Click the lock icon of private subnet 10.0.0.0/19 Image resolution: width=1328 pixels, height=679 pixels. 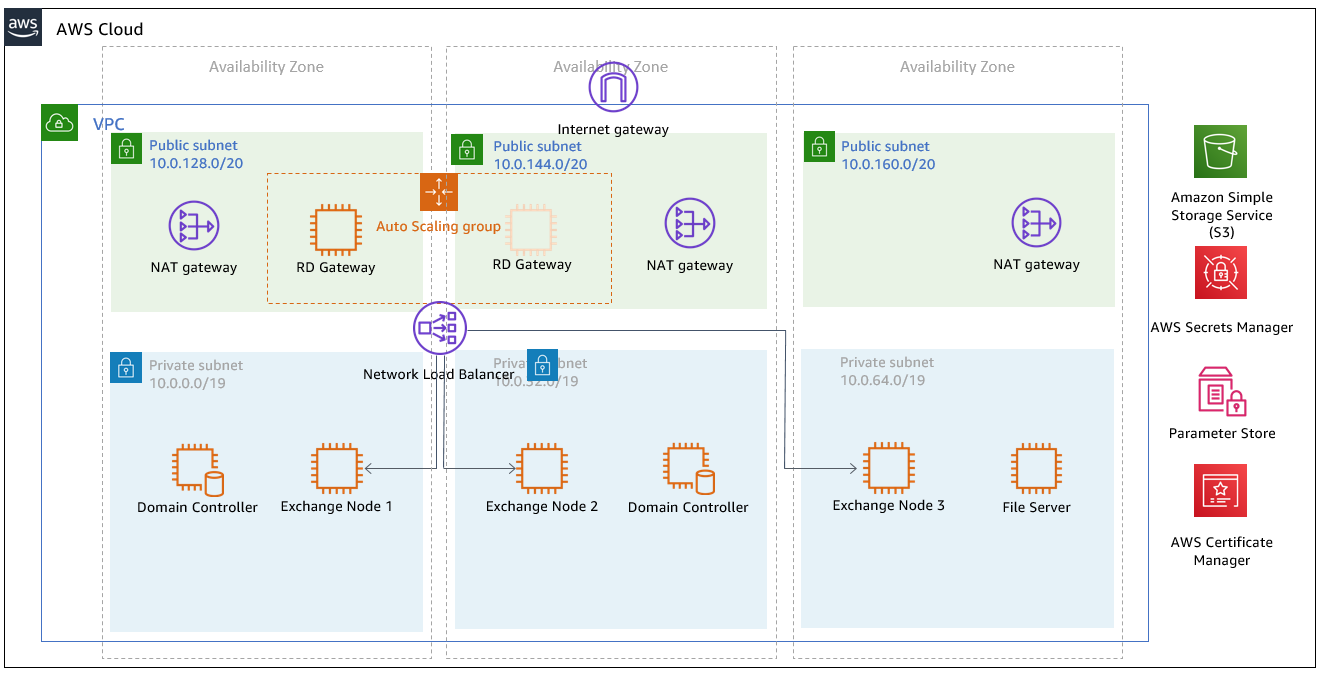125,367
